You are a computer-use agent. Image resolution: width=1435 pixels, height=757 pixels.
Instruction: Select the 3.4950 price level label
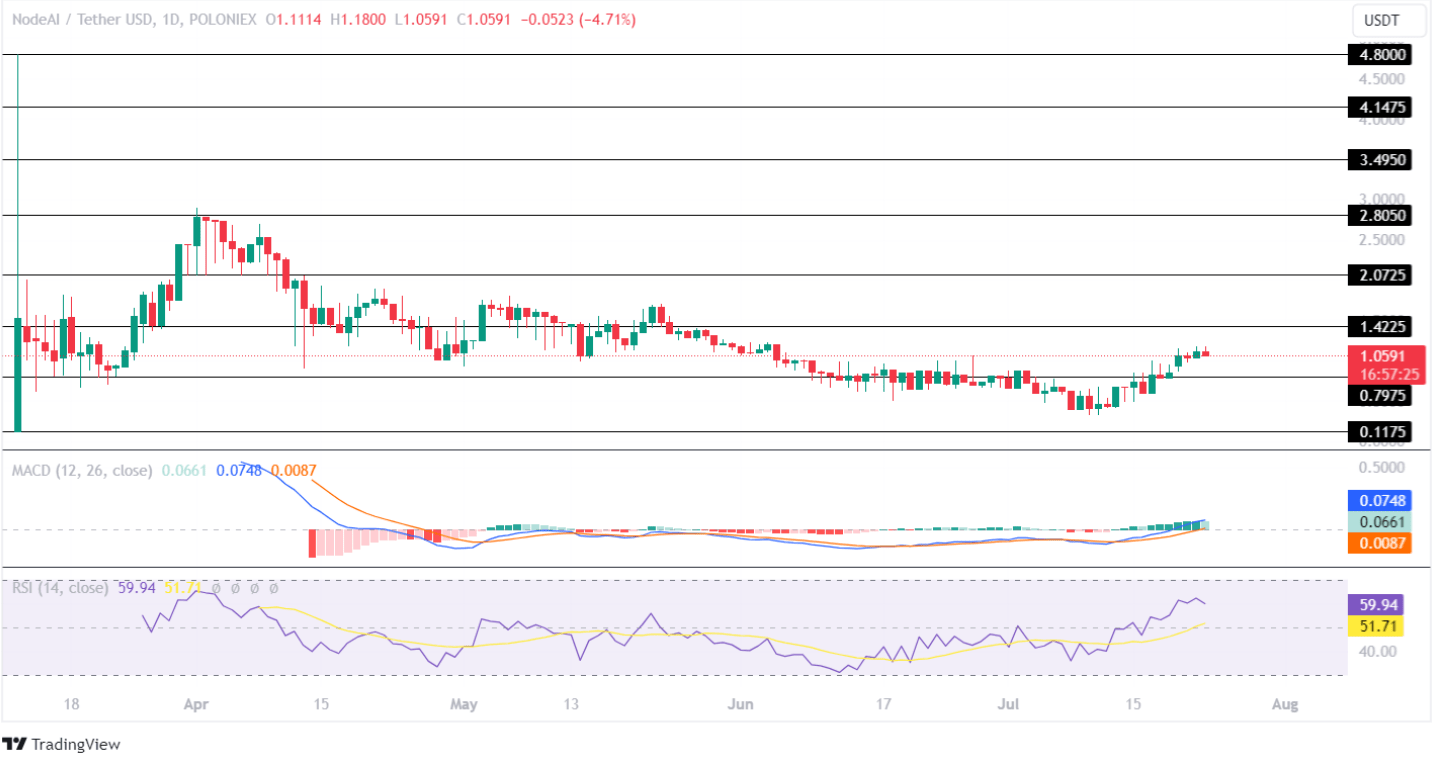point(1379,160)
